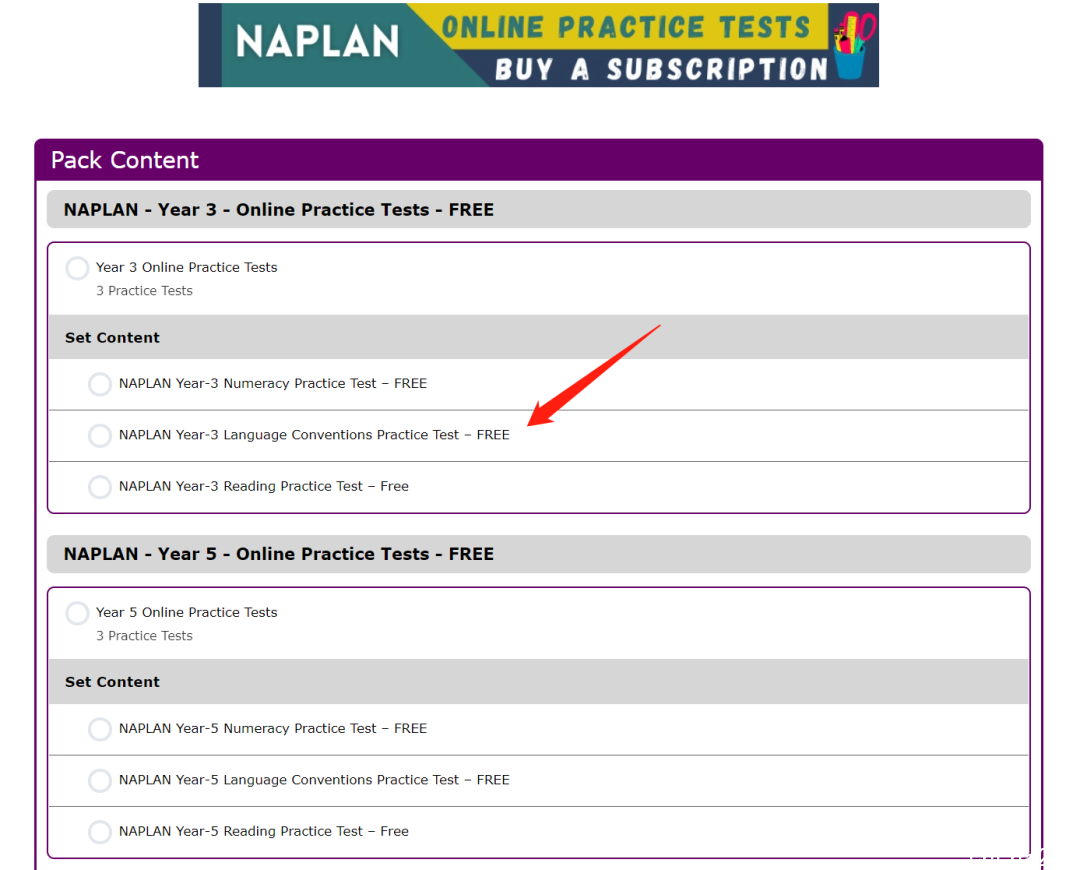1080x870 pixels.
Task: Click the Pack Content panel title
Action: [125, 160]
